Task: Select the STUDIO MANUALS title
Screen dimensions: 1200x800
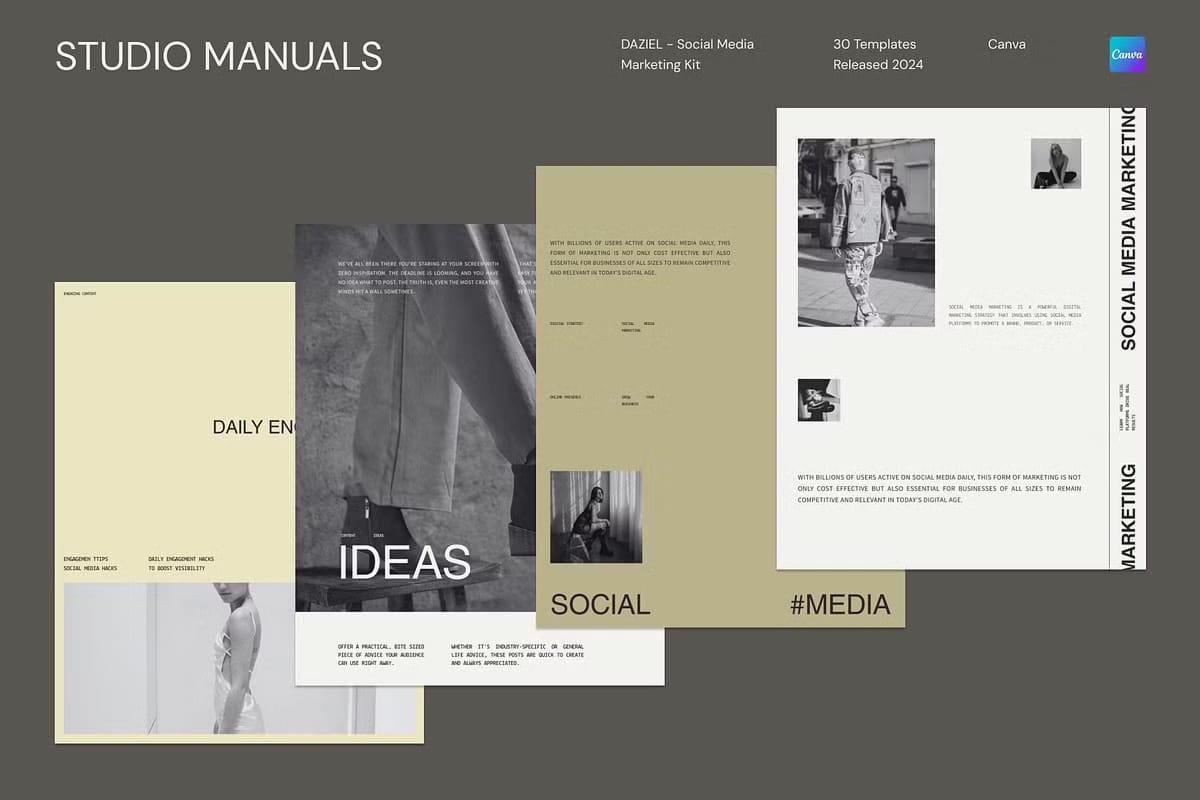Action: [219, 56]
